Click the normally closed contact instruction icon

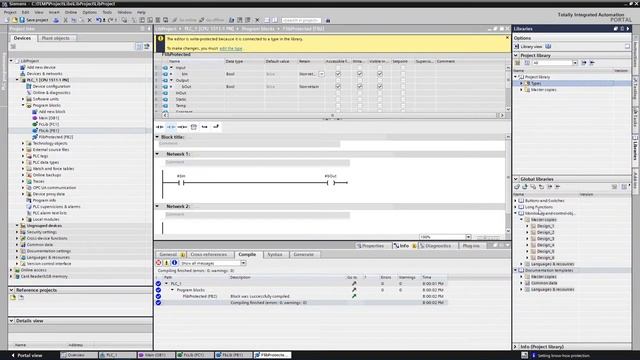(x=171, y=127)
